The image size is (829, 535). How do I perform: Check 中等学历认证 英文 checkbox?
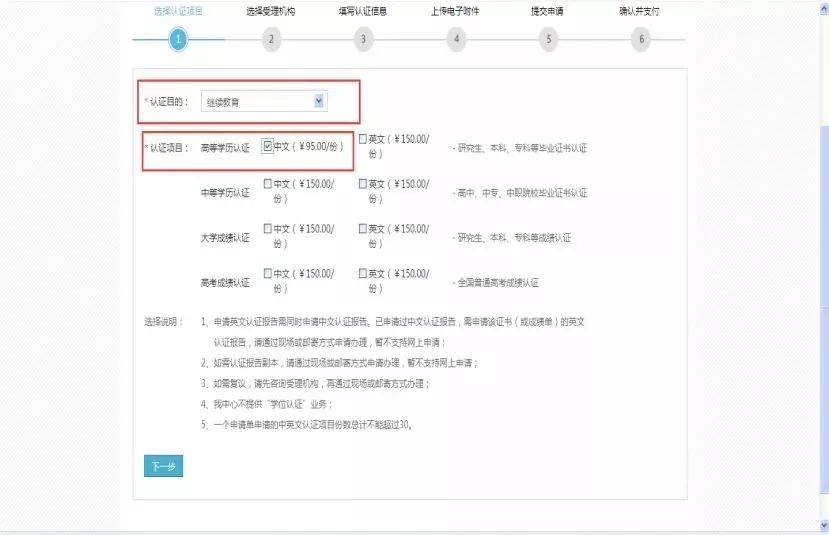click(363, 183)
